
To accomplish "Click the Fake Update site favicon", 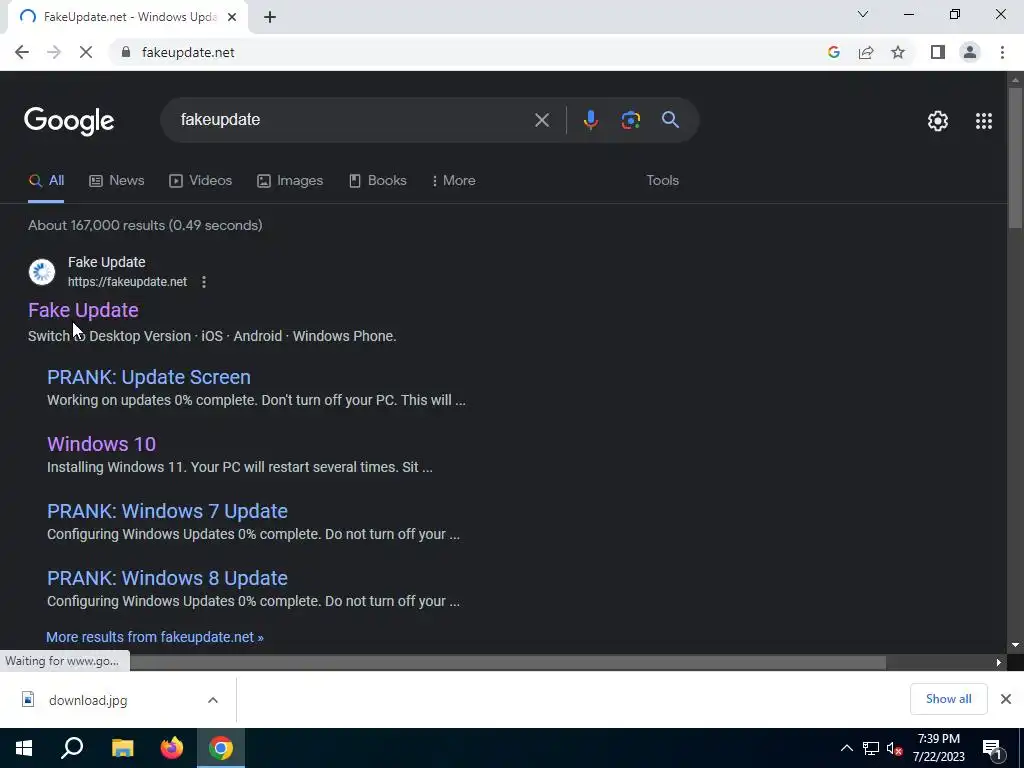I will (x=42, y=272).
